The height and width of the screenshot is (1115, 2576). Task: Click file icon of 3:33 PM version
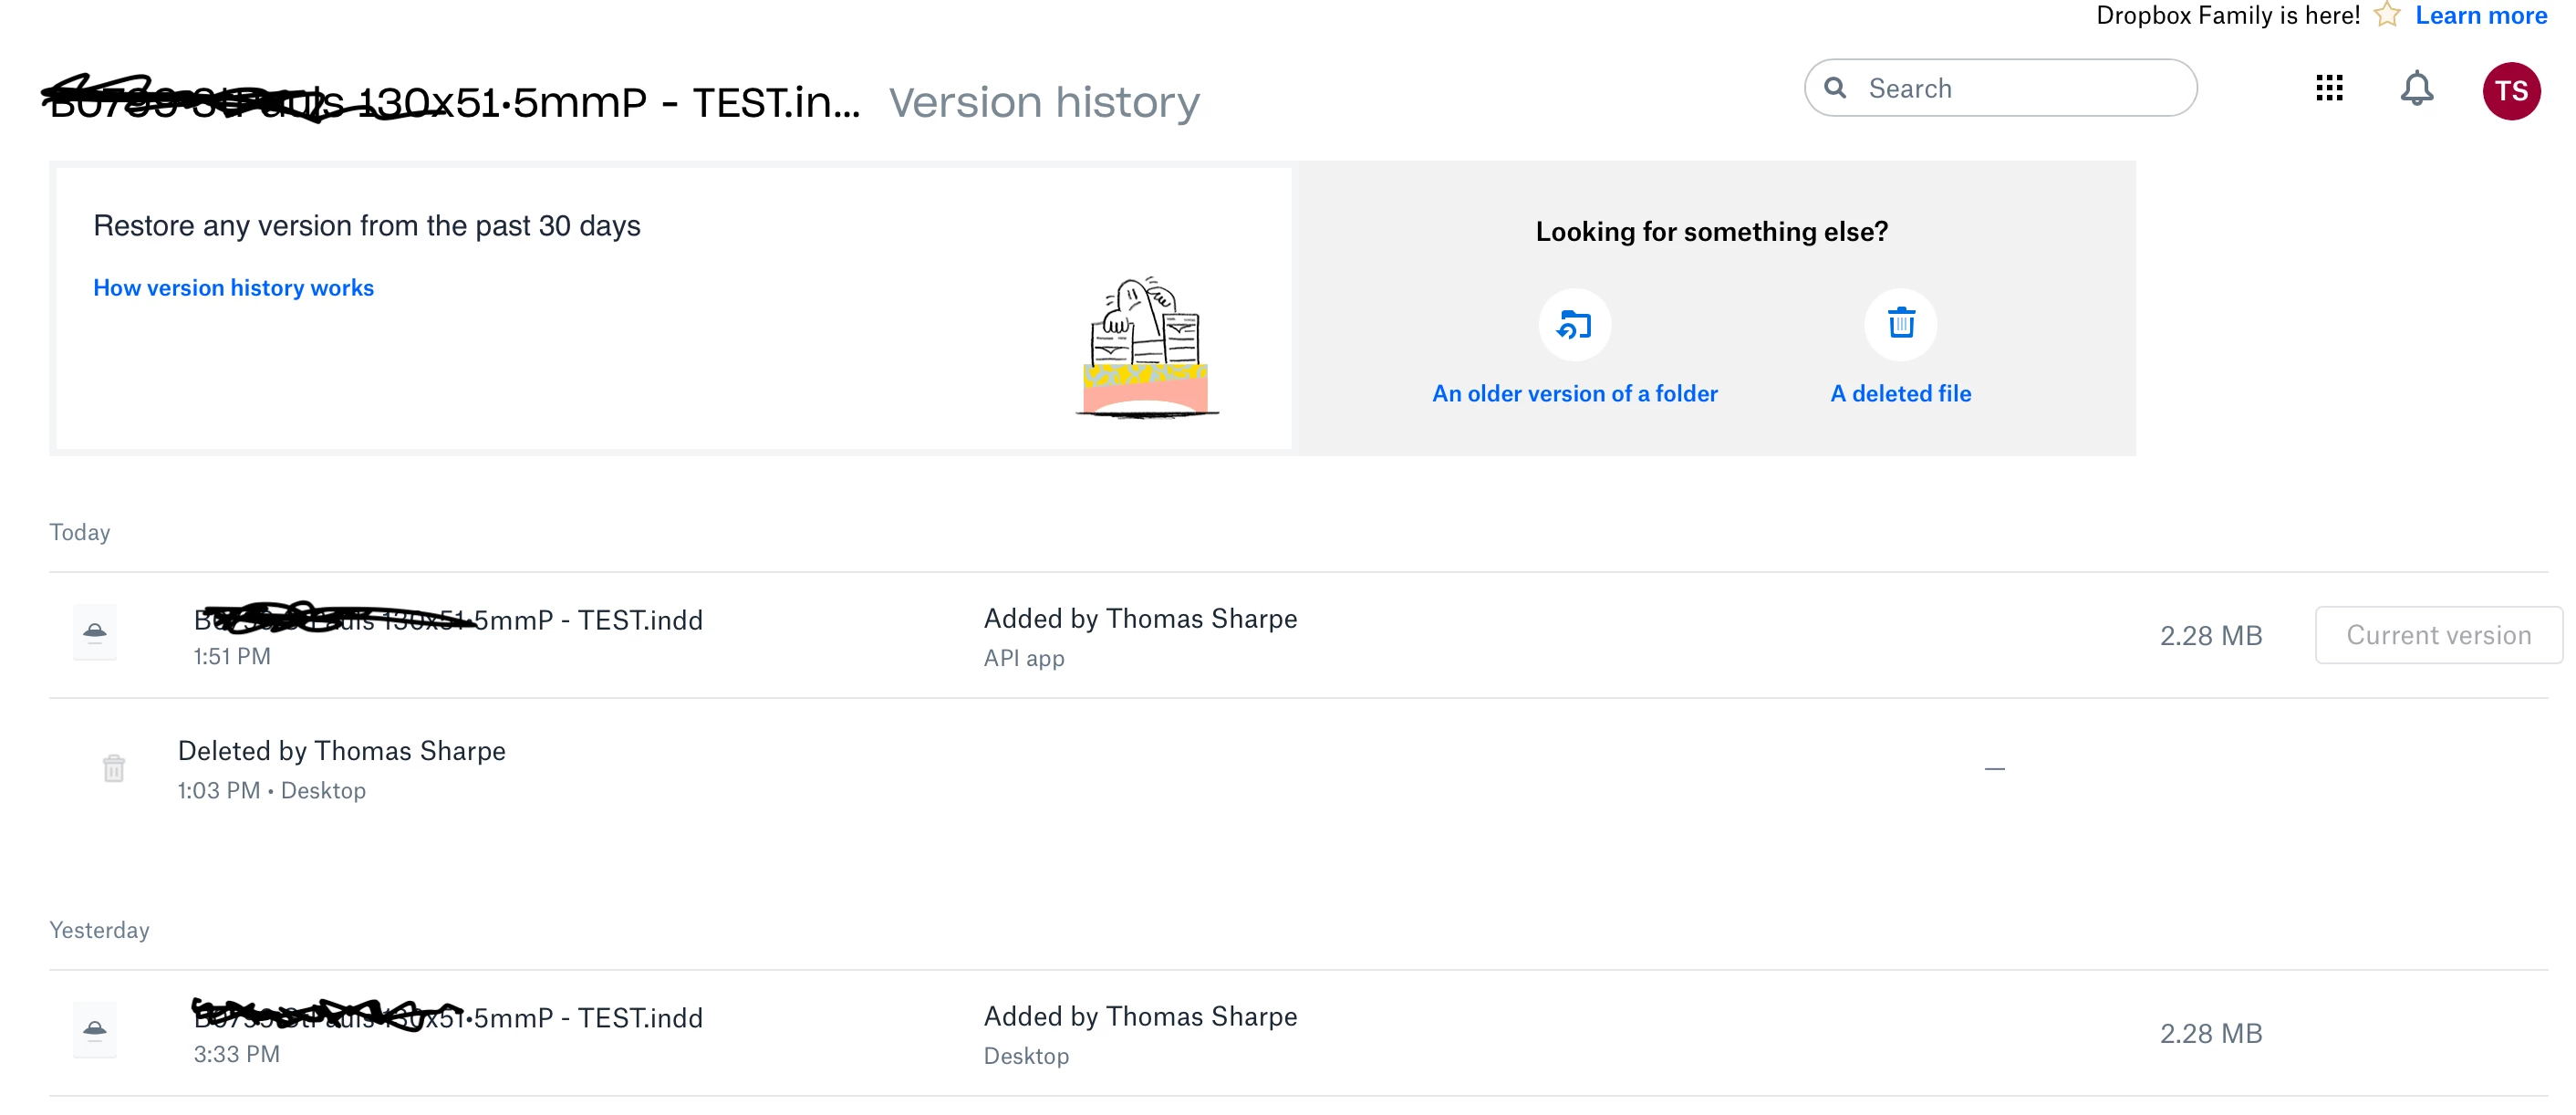[95, 1030]
